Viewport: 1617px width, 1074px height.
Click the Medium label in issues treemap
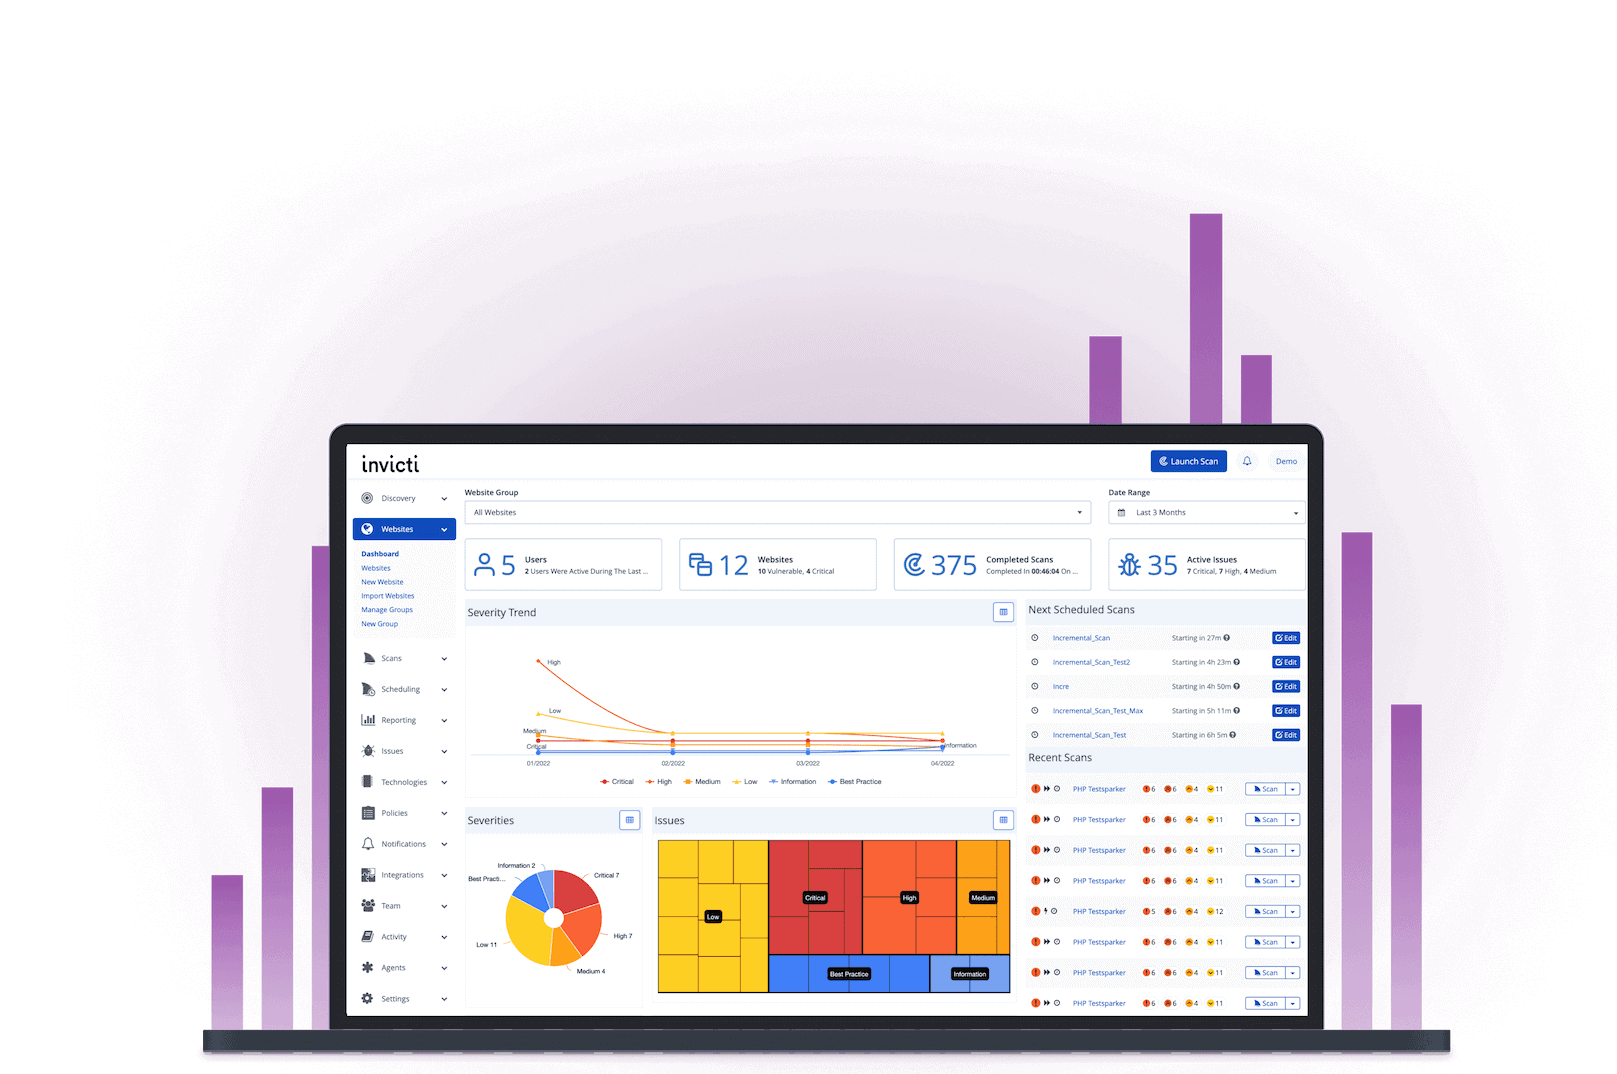click(983, 898)
